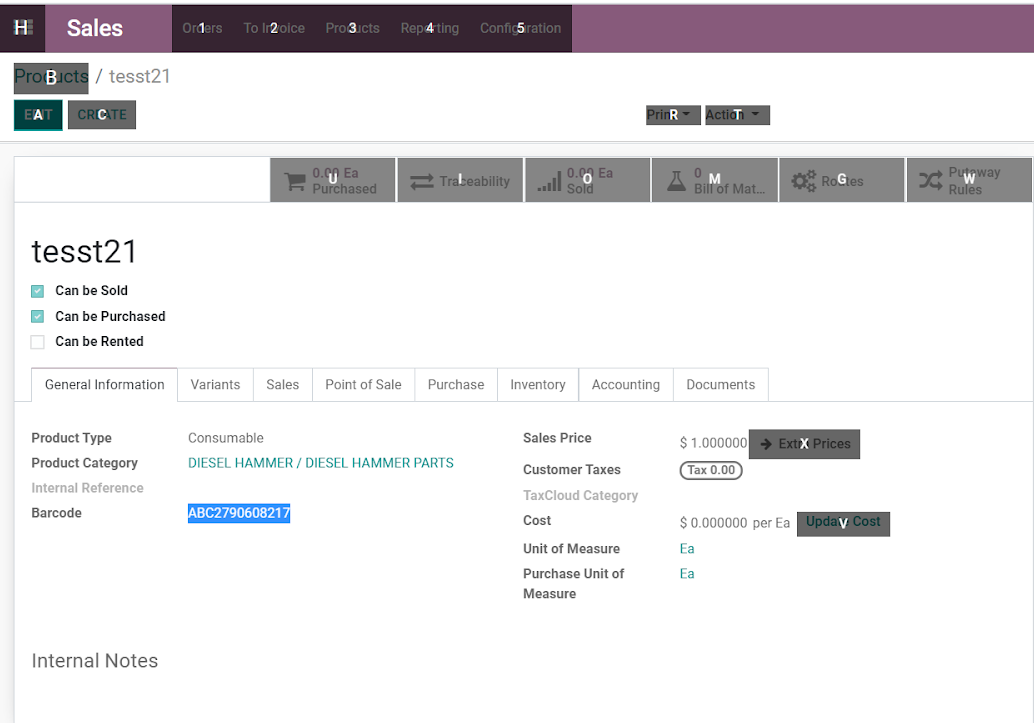Open the apps home menu icon
1035x727 pixels.
pyautogui.click(x=21, y=28)
